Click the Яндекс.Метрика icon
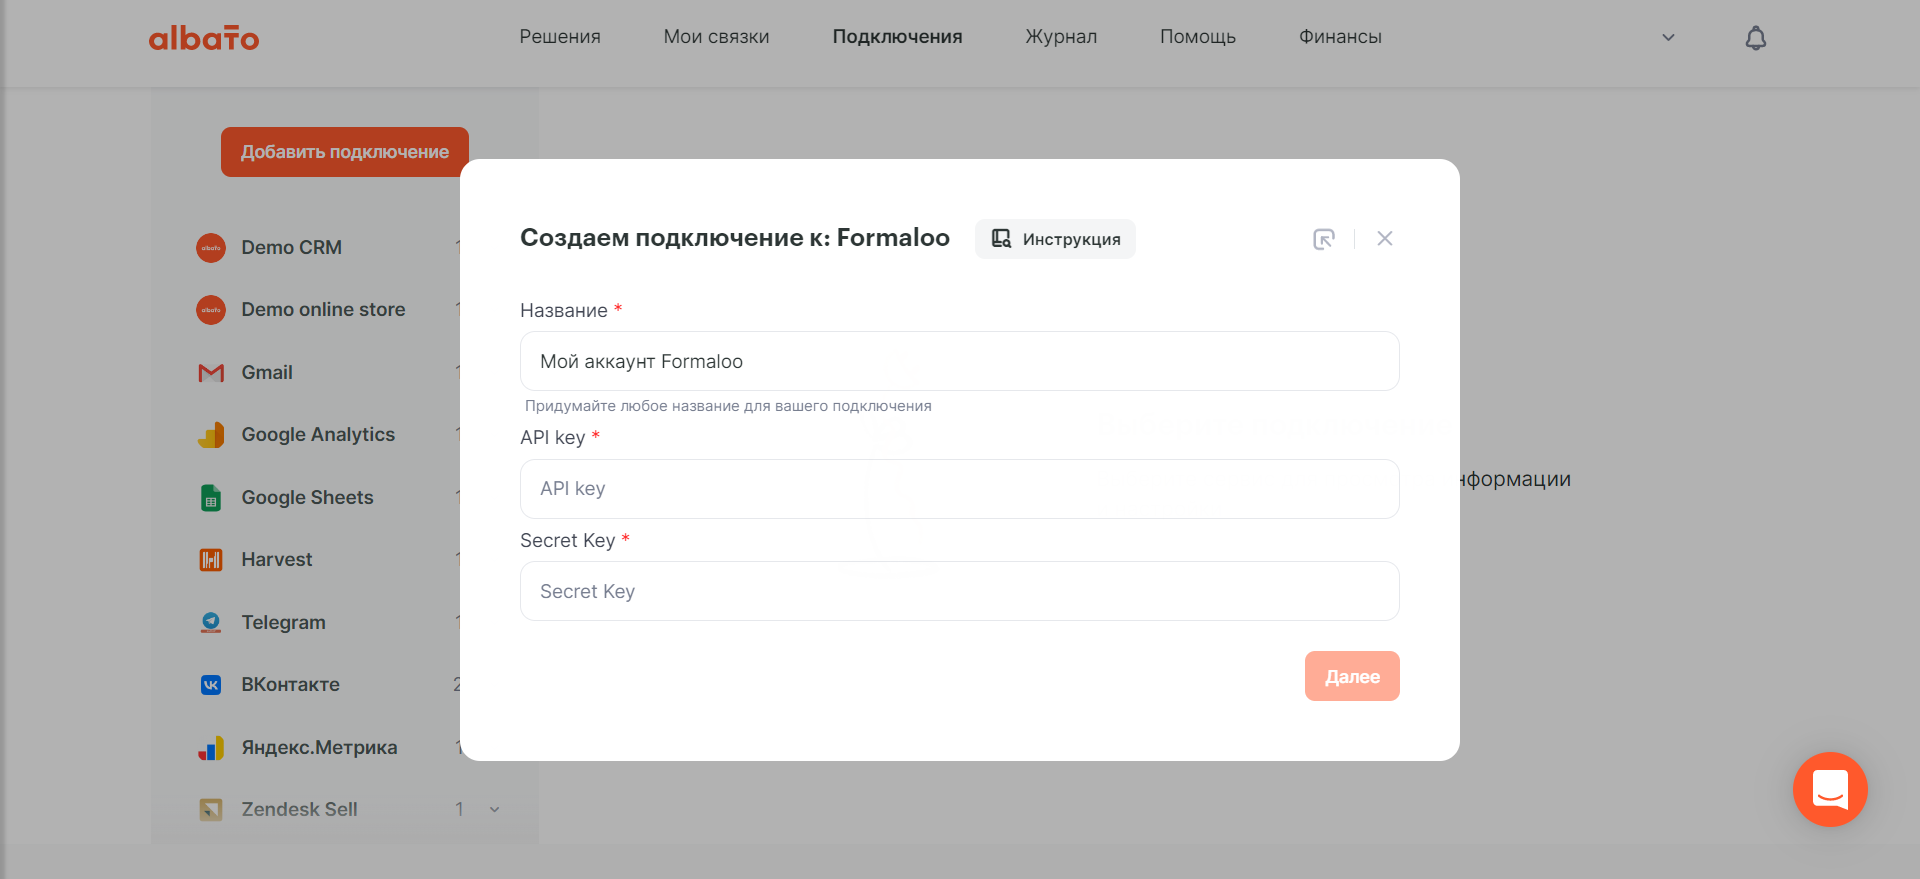Screen dimensions: 1920x879 tap(211, 748)
